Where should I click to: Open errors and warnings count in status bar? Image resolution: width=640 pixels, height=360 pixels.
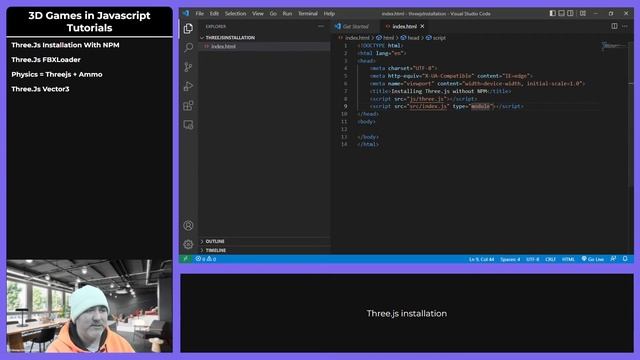click(206, 259)
